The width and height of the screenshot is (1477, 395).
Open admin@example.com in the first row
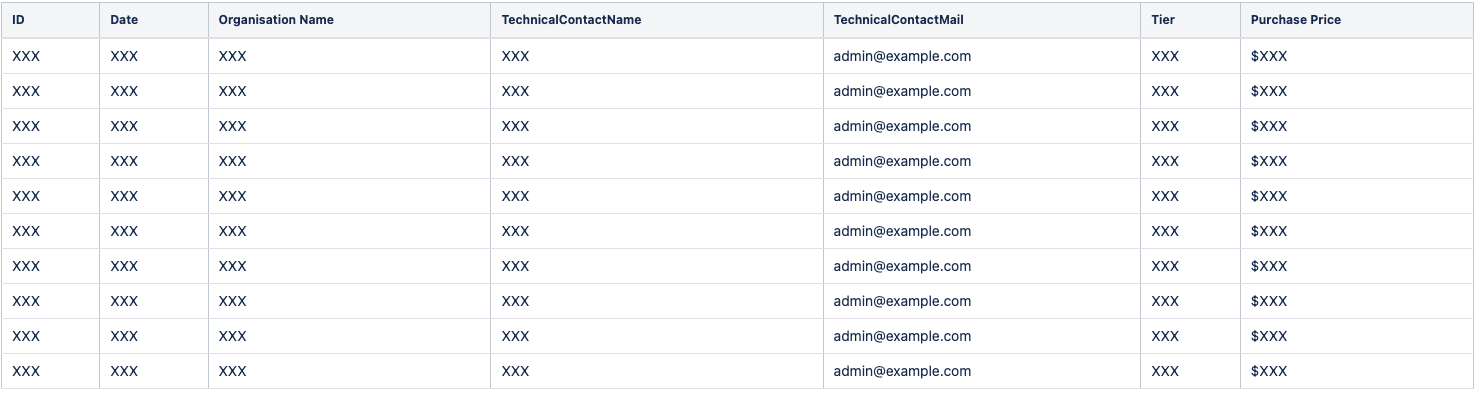click(902, 56)
